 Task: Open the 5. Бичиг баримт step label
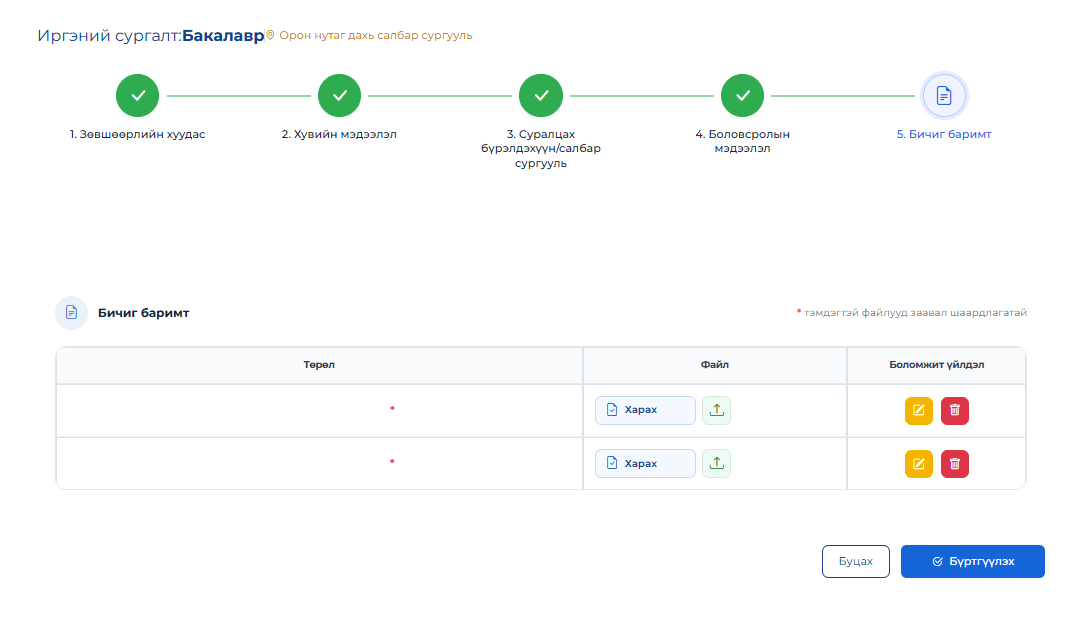pos(944,134)
